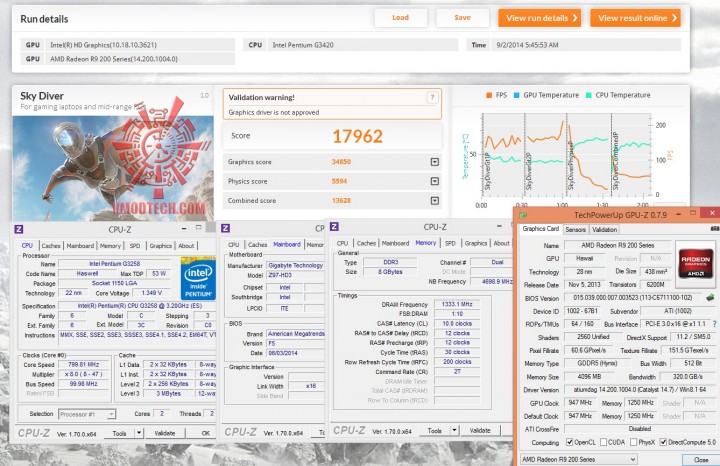Open the Validation tab in GPU-Z

[x=604, y=230]
